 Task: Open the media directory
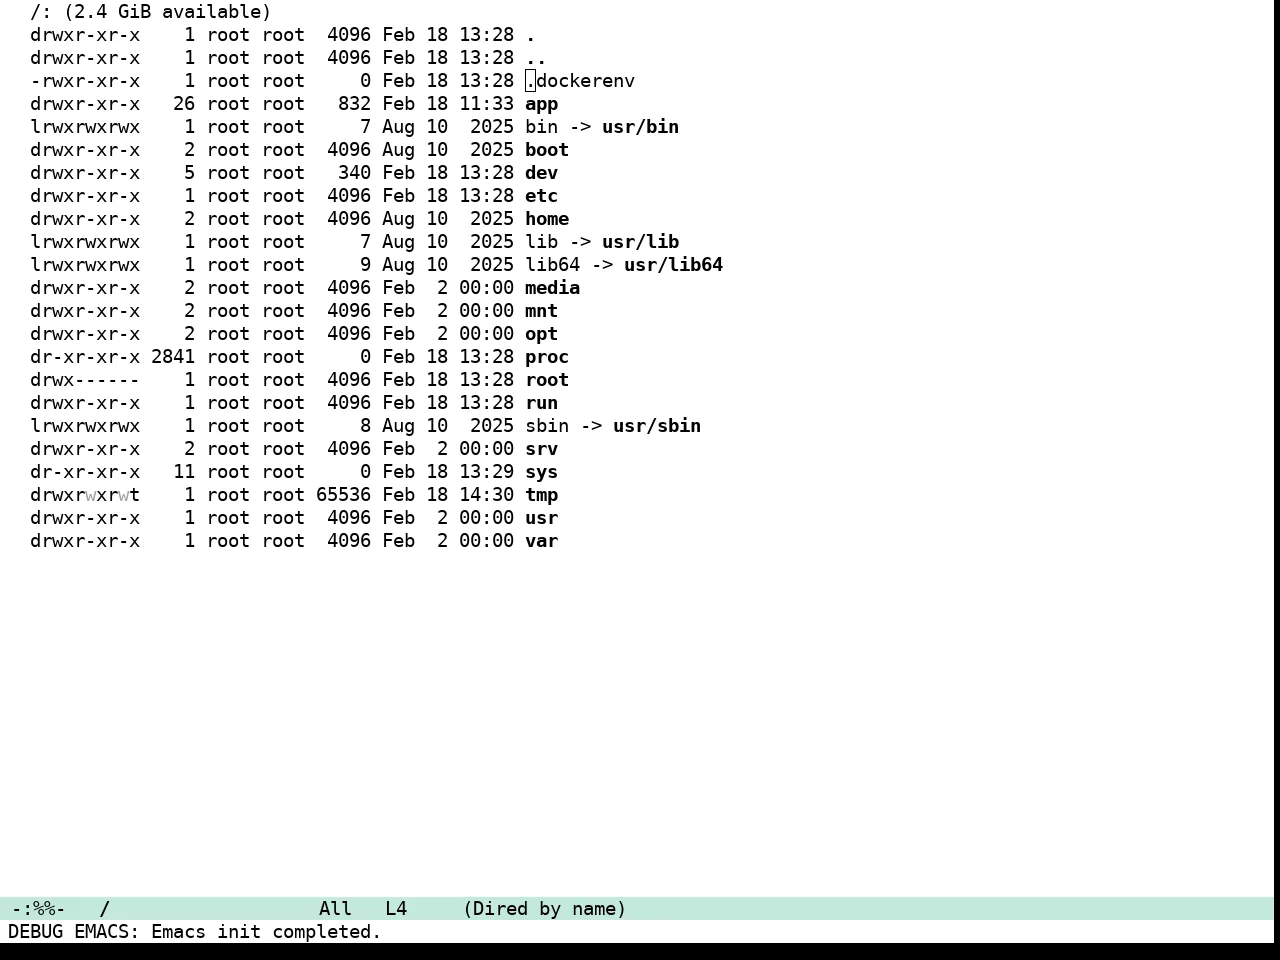pos(552,288)
